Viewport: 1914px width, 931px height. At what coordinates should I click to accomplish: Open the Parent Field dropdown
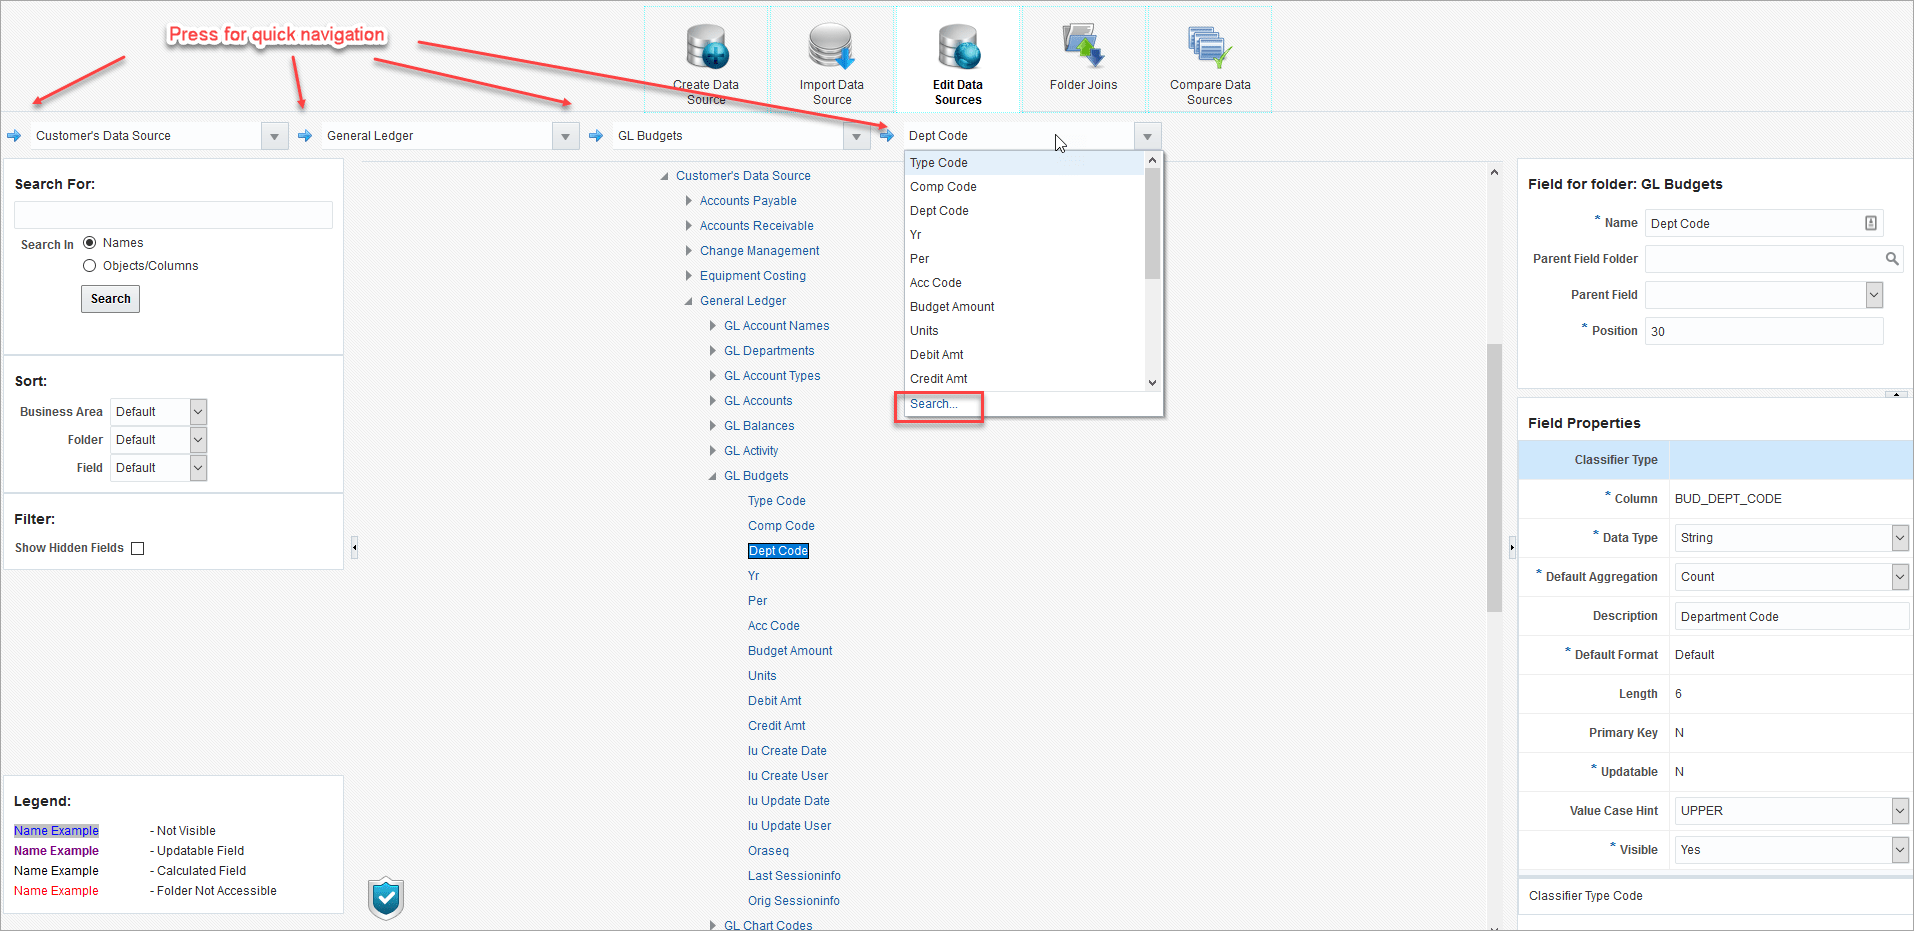[1874, 295]
